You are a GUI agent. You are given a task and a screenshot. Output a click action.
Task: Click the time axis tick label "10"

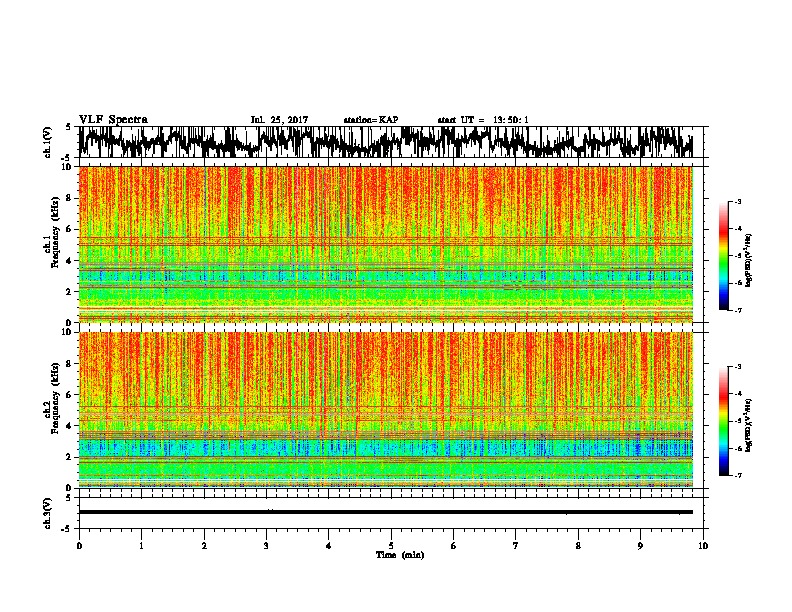(x=703, y=545)
